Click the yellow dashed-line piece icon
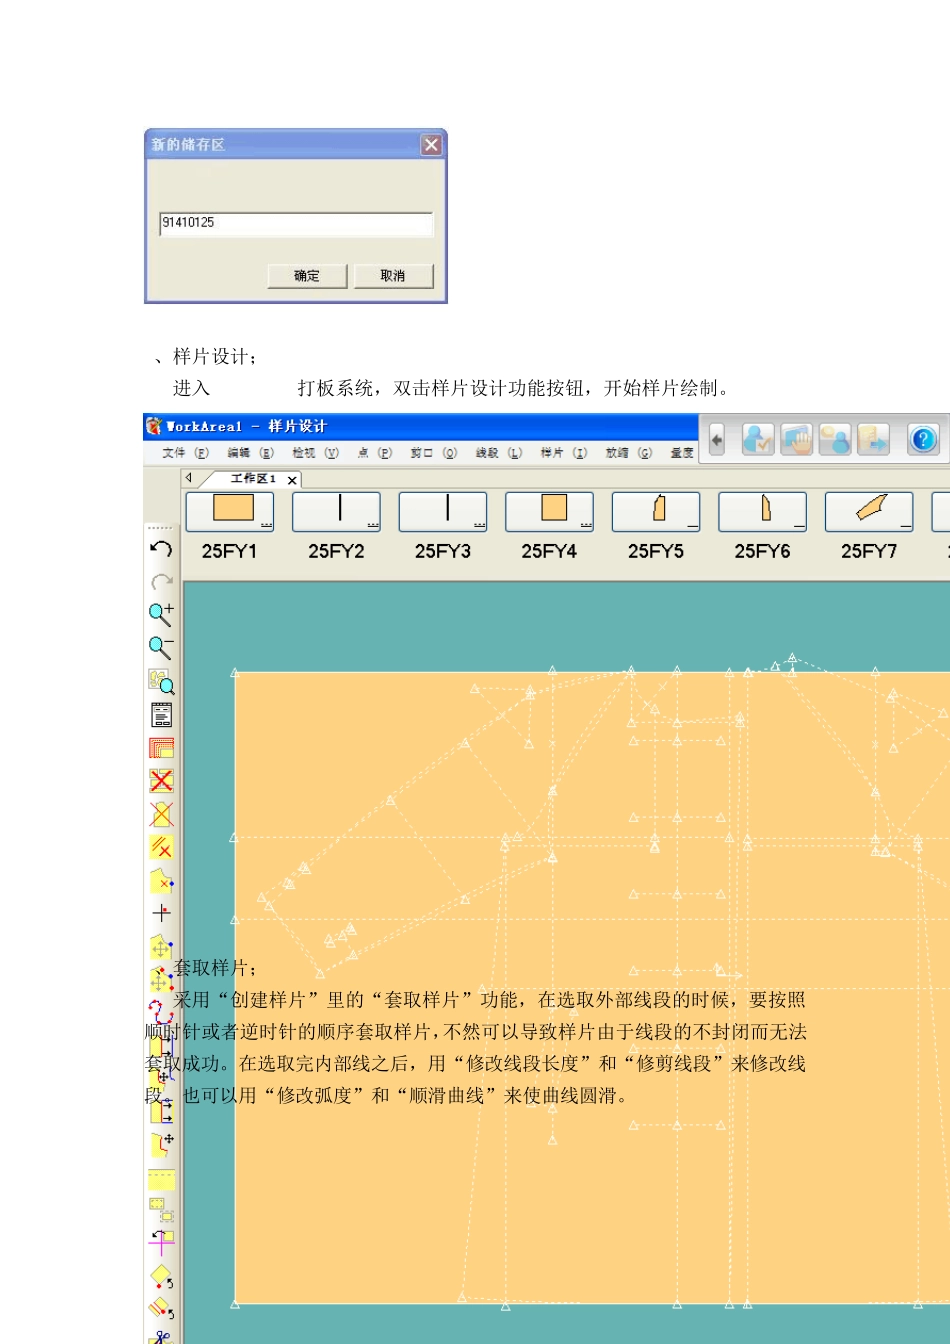 point(162,1178)
